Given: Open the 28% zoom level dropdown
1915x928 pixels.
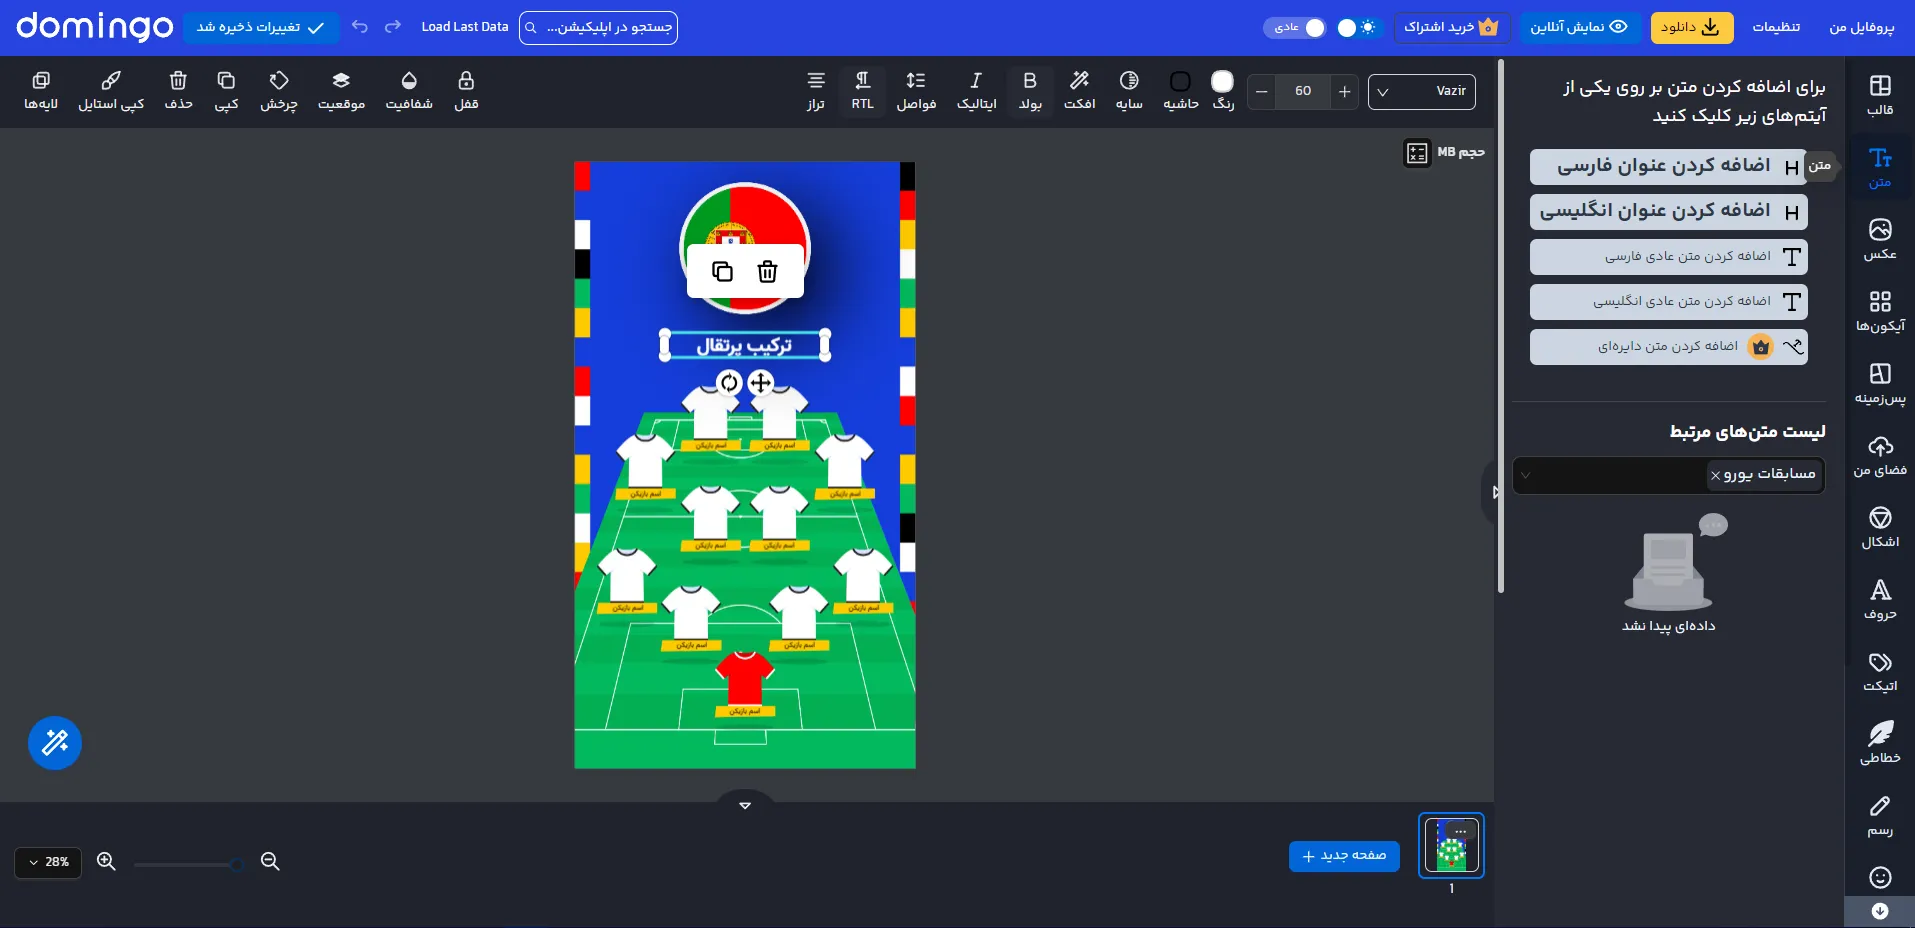Looking at the screenshot, I should (x=48, y=862).
